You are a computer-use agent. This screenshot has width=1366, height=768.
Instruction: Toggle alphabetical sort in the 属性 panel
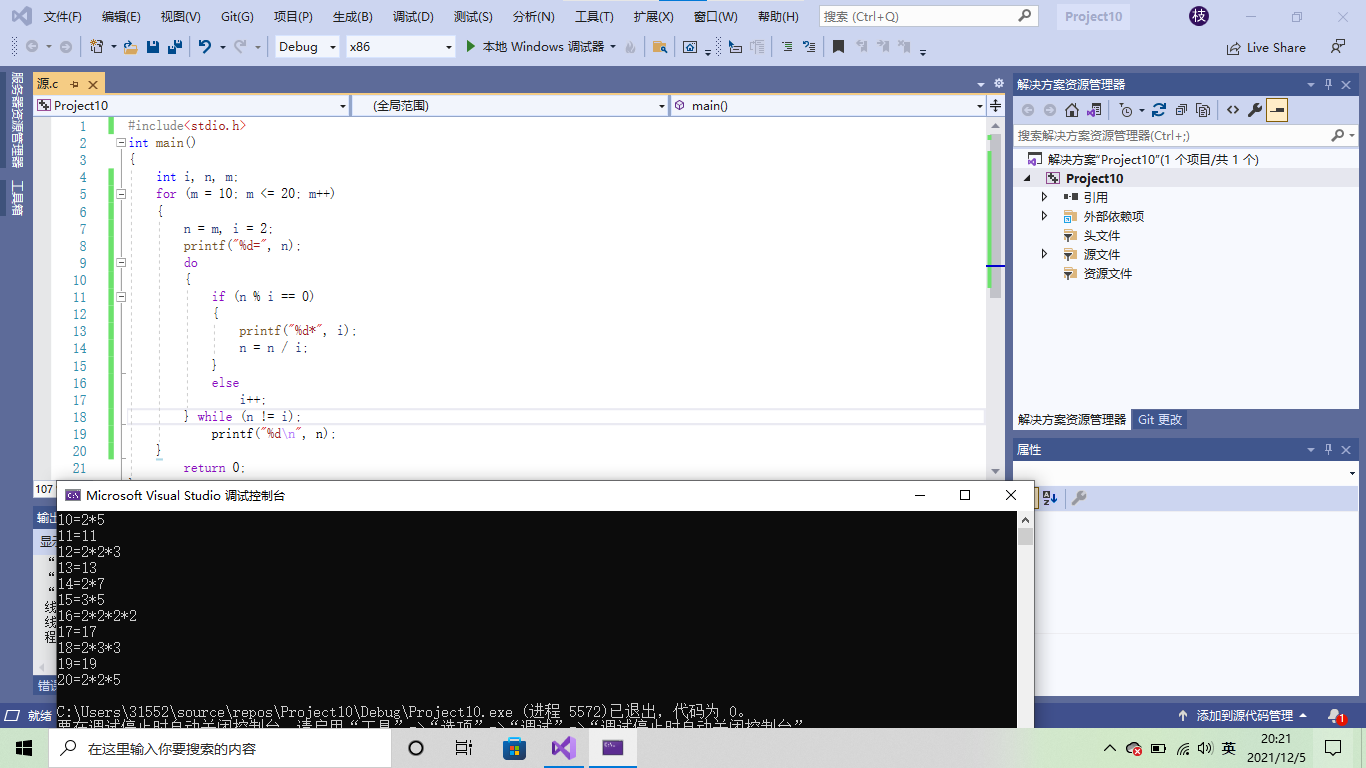pyautogui.click(x=1050, y=498)
